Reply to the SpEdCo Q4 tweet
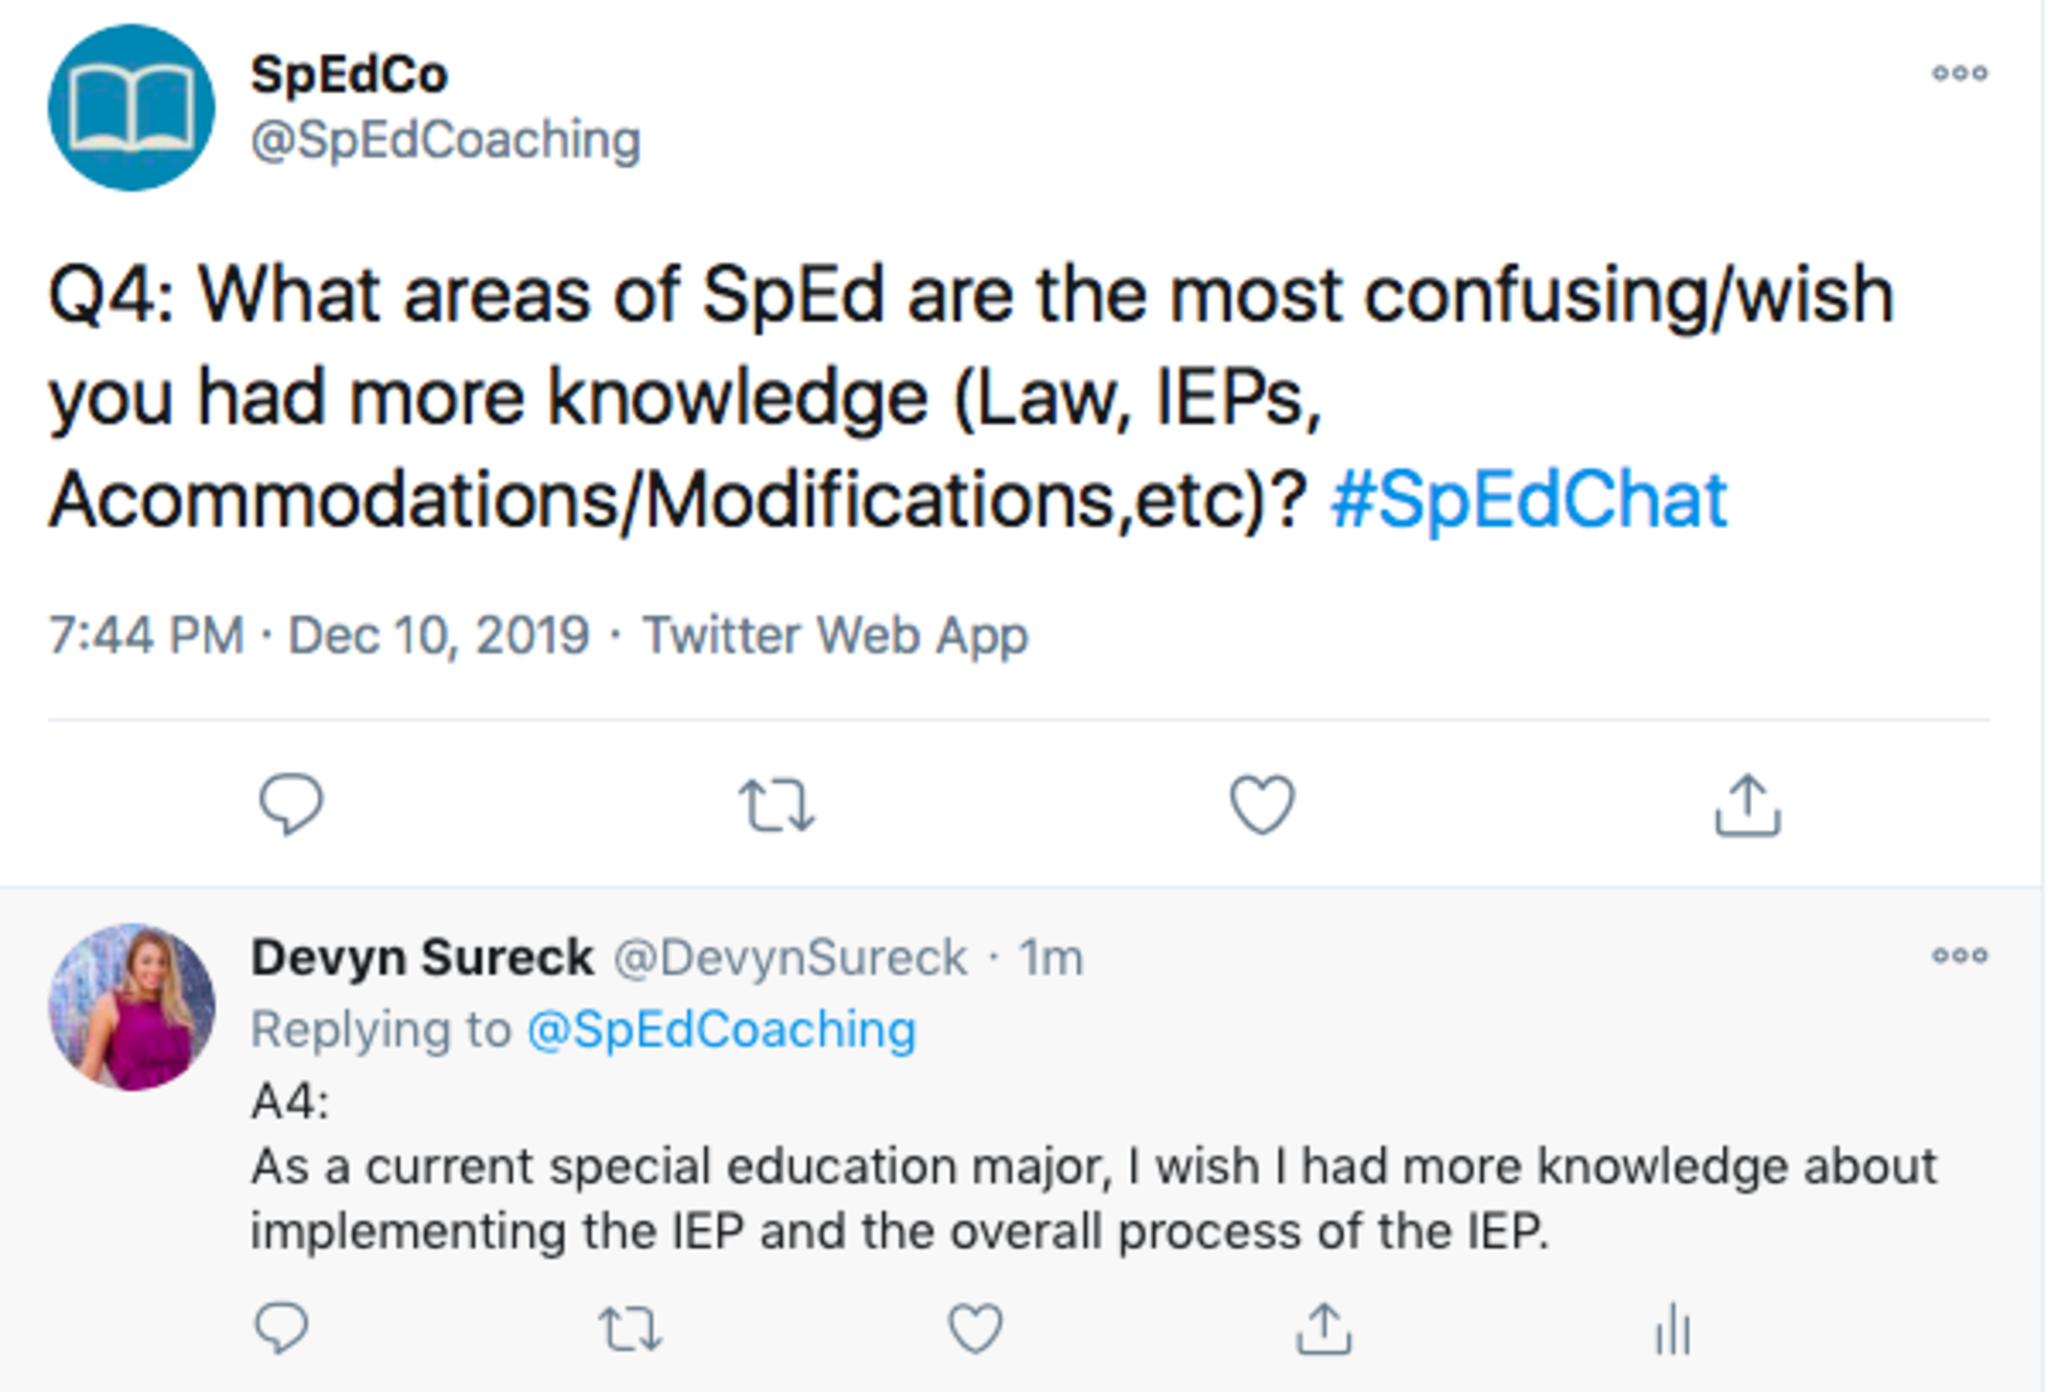Image resolution: width=2048 pixels, height=1392 pixels. pos(291,805)
